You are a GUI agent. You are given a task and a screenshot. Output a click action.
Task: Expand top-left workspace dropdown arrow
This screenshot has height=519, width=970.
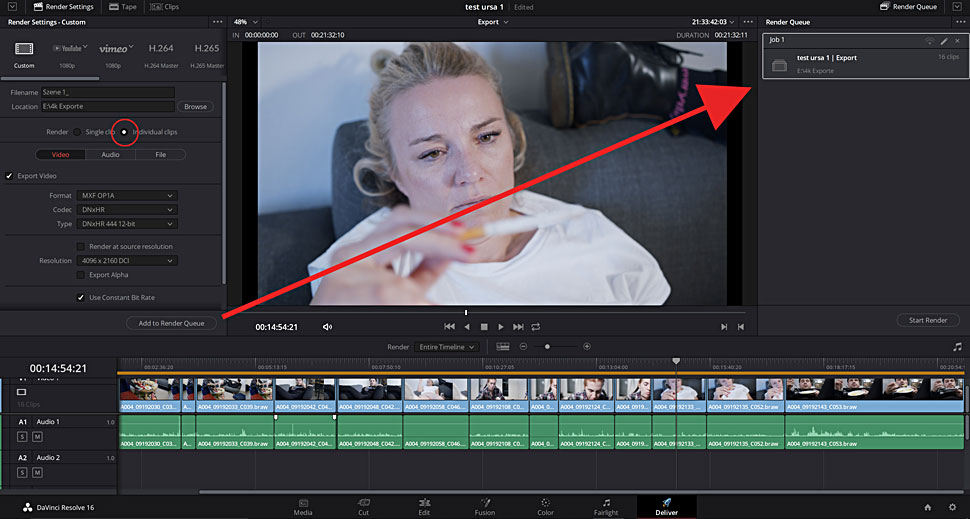pos(12,7)
